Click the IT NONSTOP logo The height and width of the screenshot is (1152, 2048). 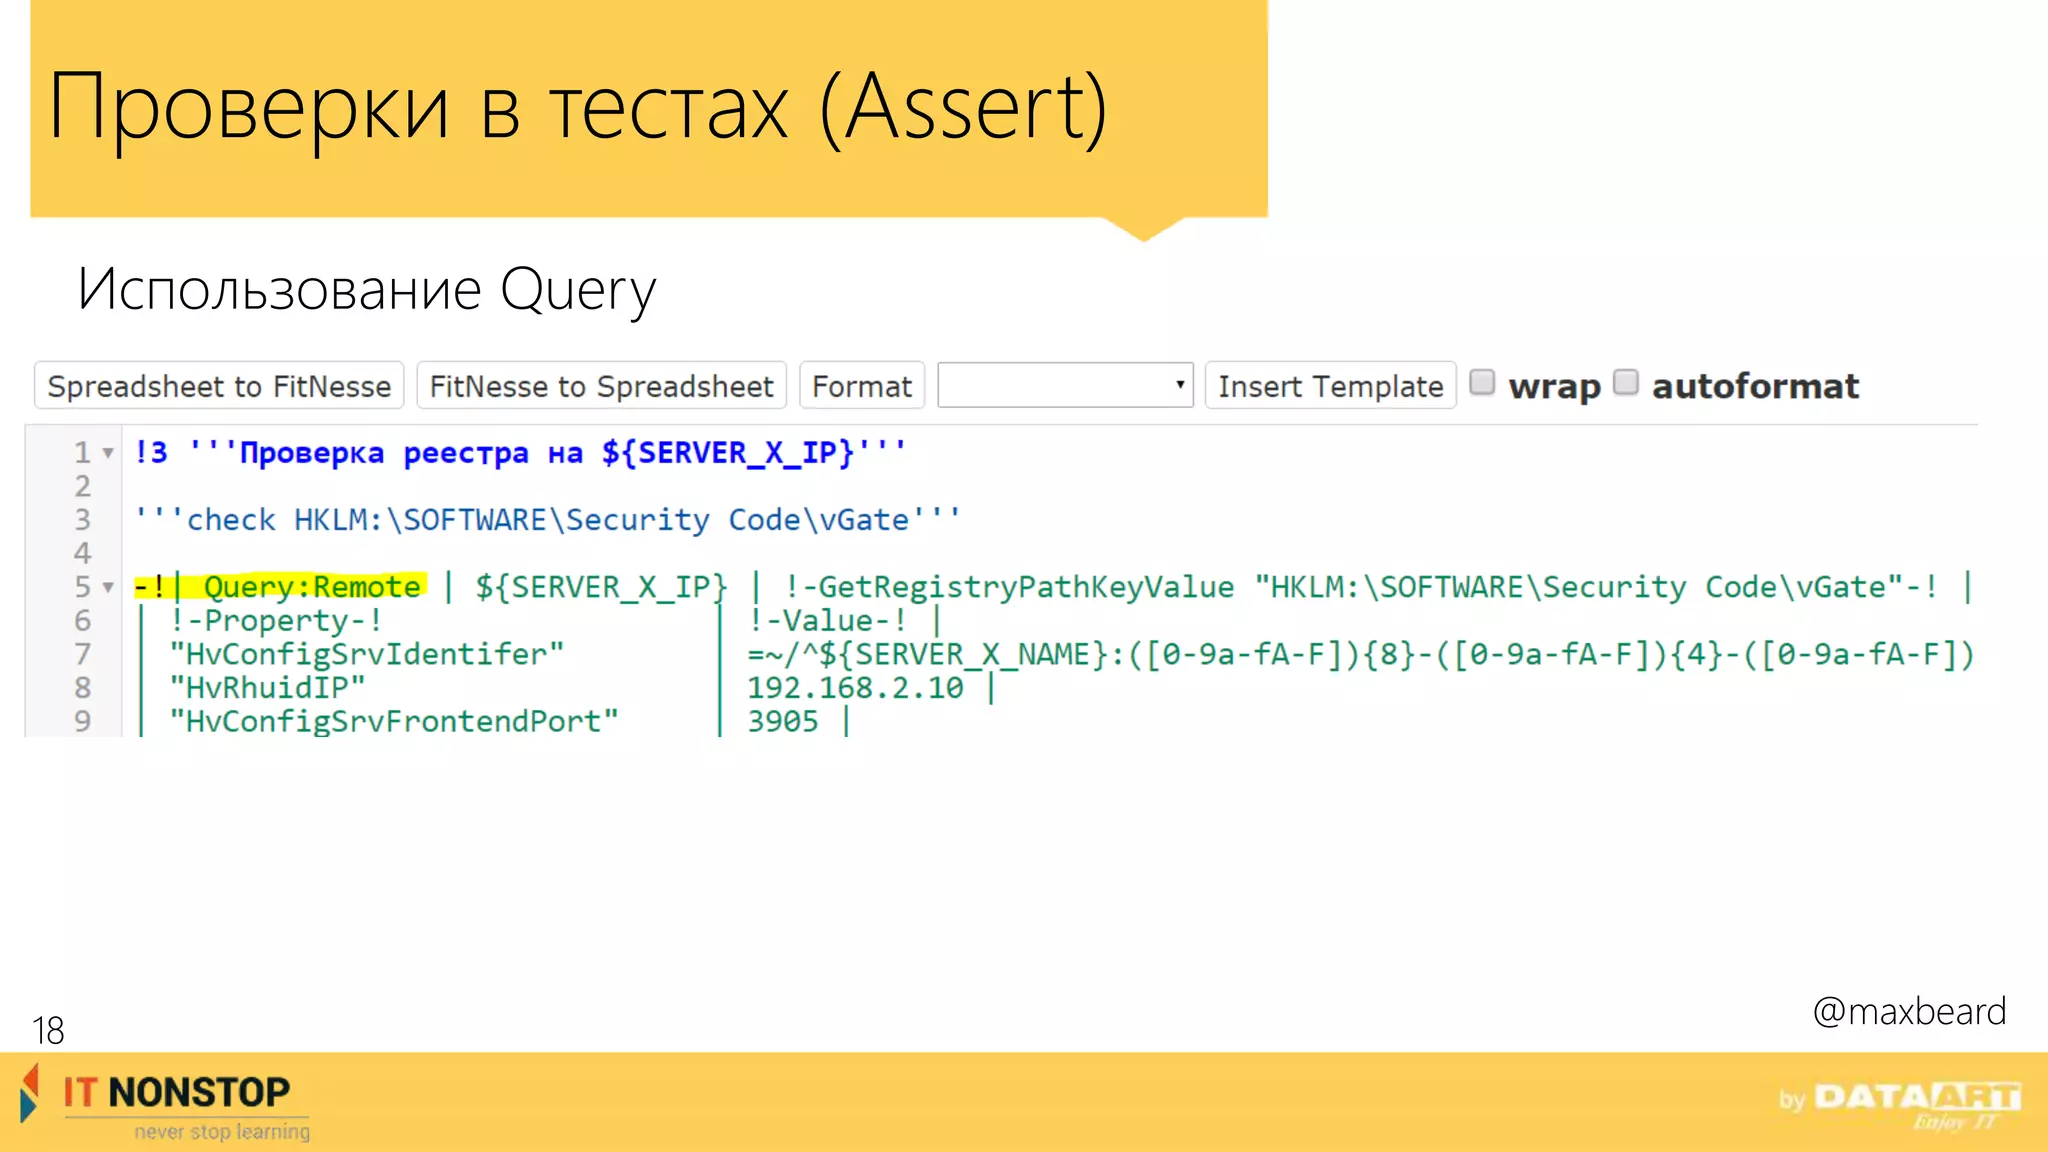(x=165, y=1102)
